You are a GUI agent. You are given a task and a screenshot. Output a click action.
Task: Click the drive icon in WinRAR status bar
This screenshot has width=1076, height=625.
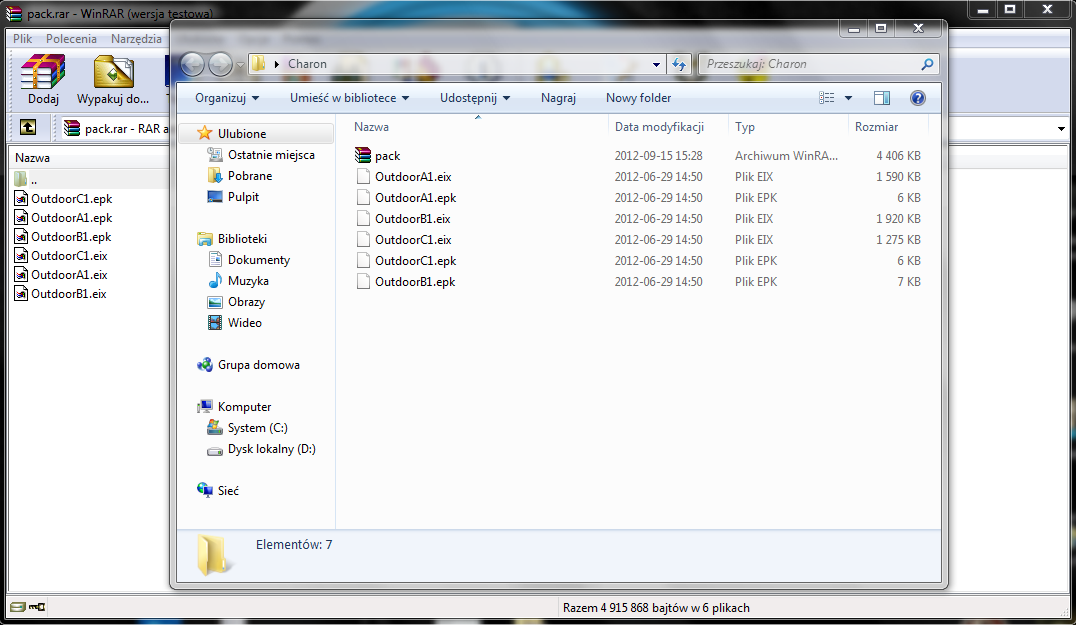pyautogui.click(x=18, y=606)
